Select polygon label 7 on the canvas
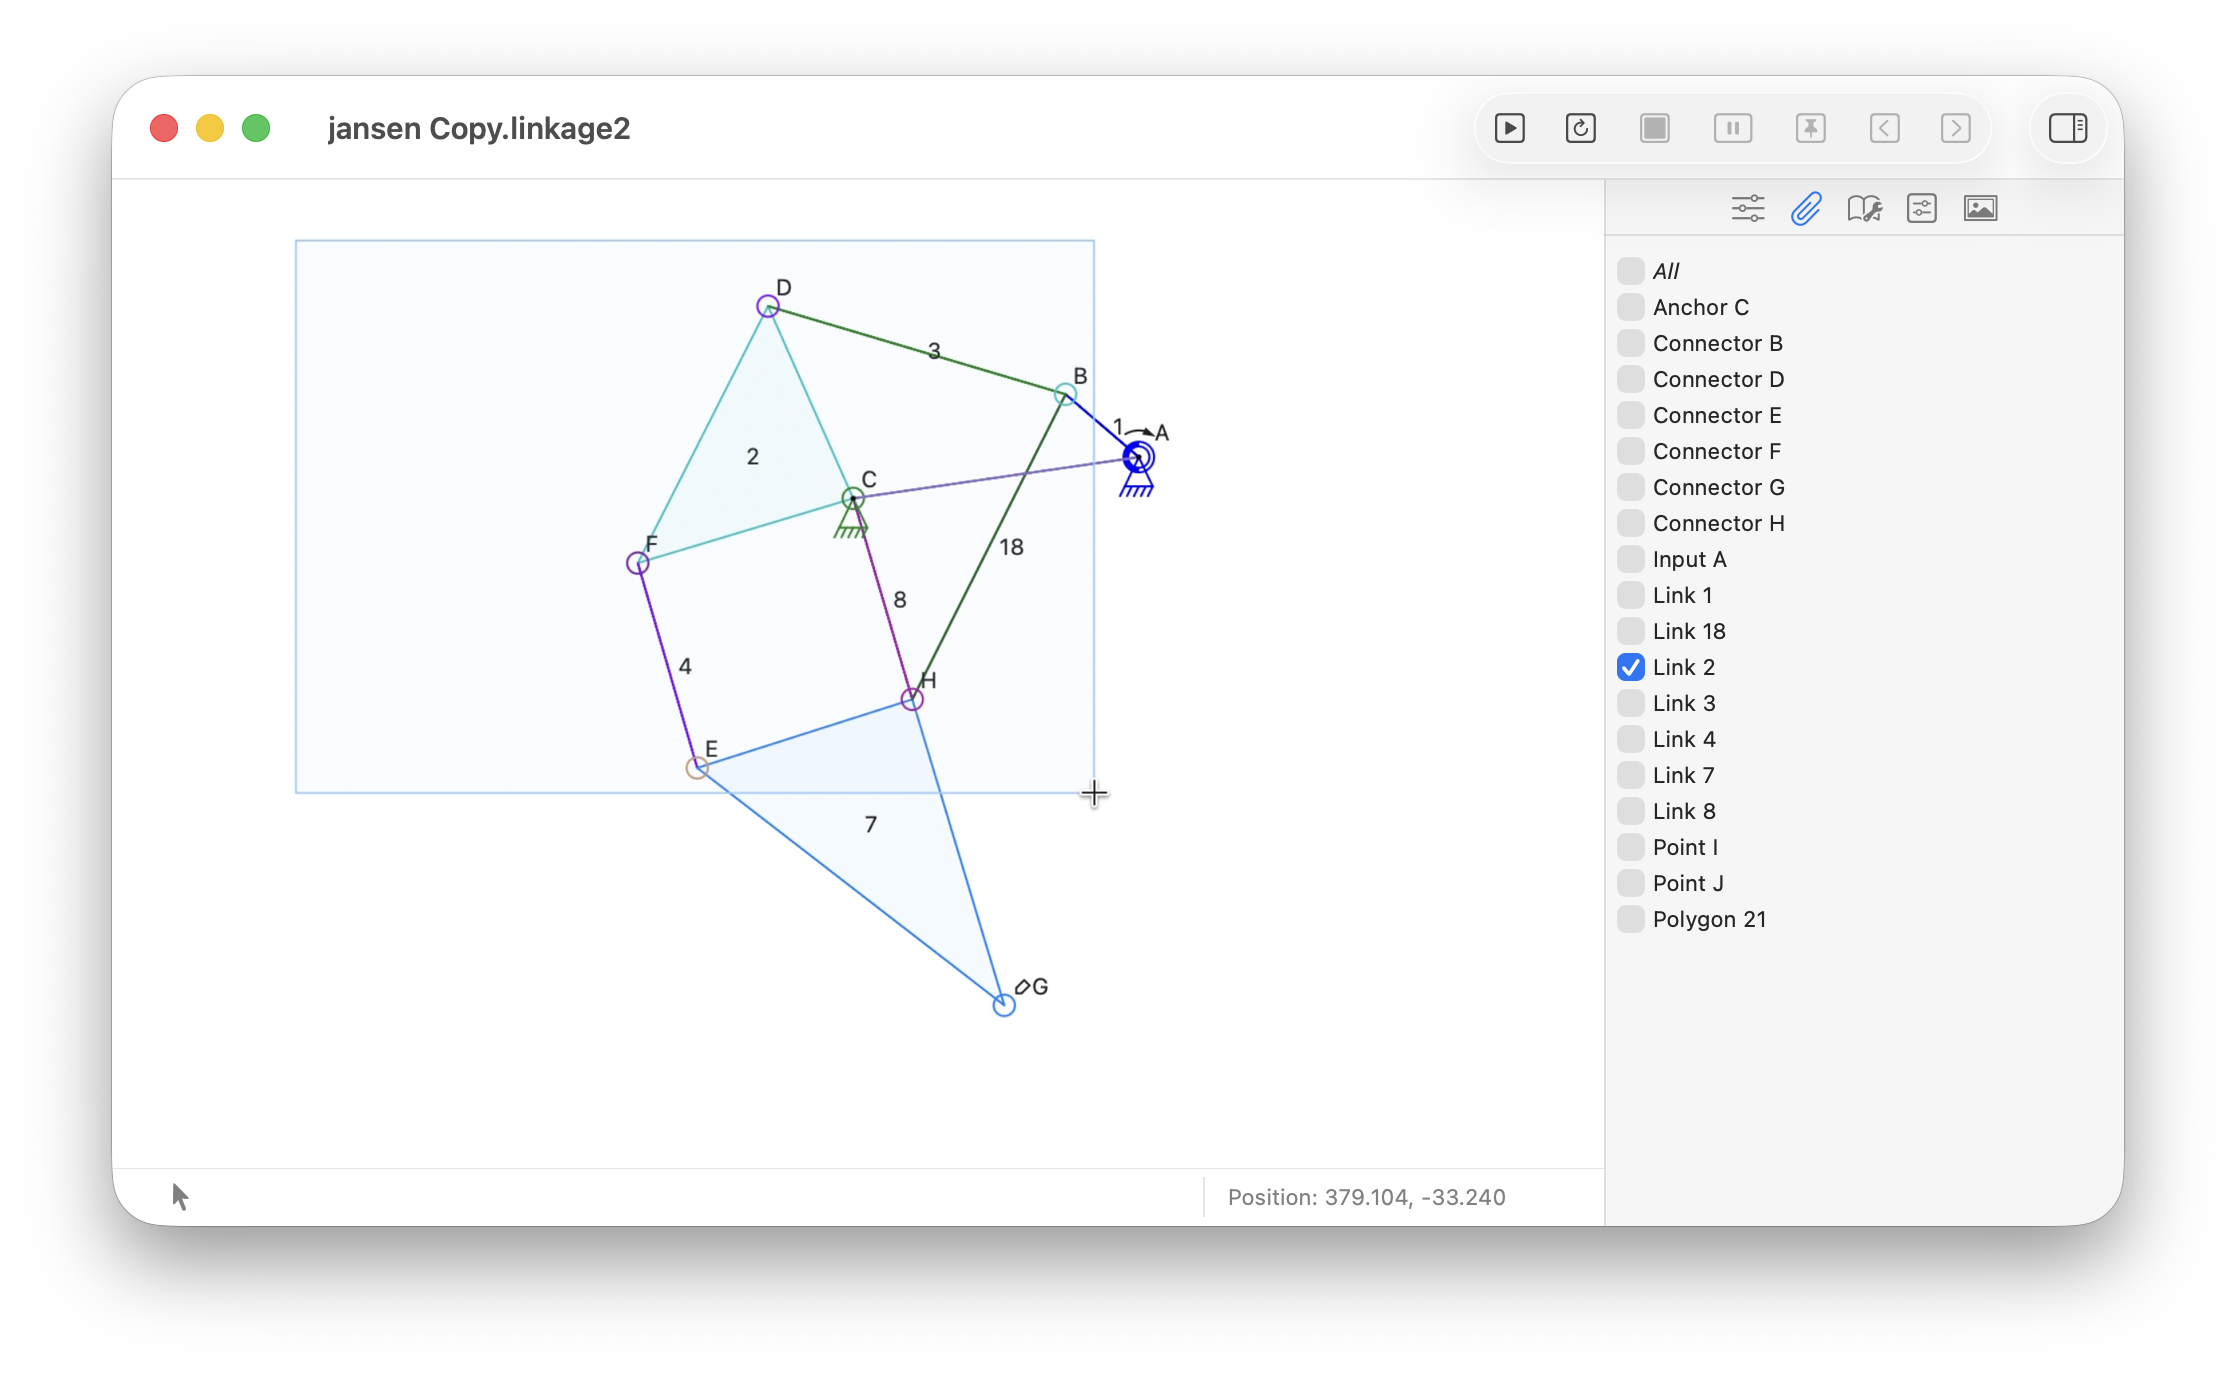The image size is (2236, 1374). [x=871, y=824]
